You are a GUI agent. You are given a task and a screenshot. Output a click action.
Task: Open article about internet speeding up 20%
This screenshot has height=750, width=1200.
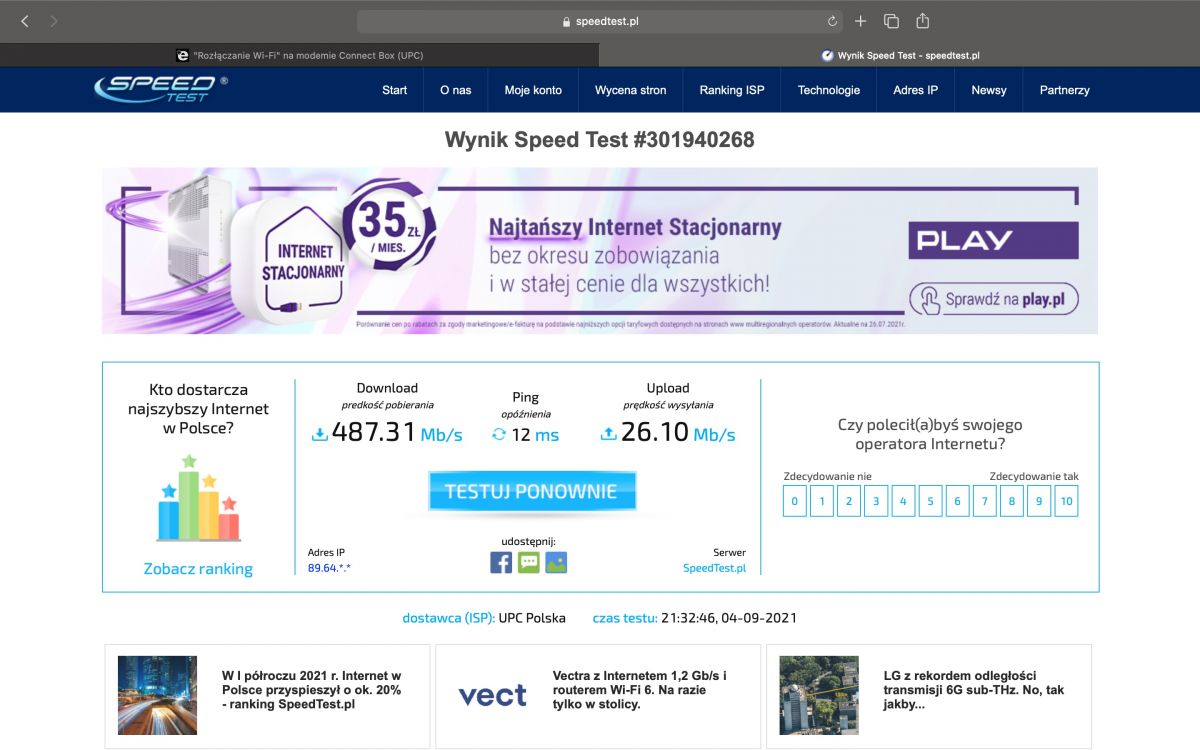[x=312, y=691]
